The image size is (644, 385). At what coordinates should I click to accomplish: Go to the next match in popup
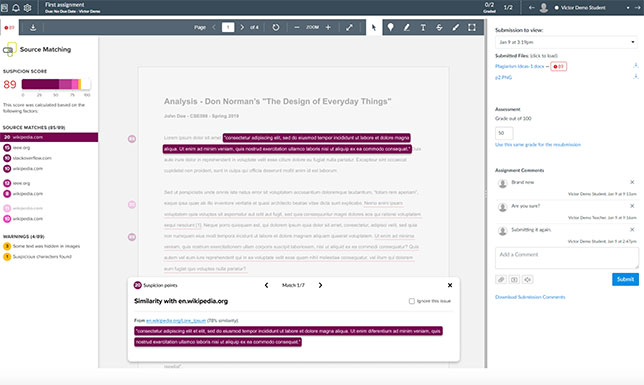320,285
